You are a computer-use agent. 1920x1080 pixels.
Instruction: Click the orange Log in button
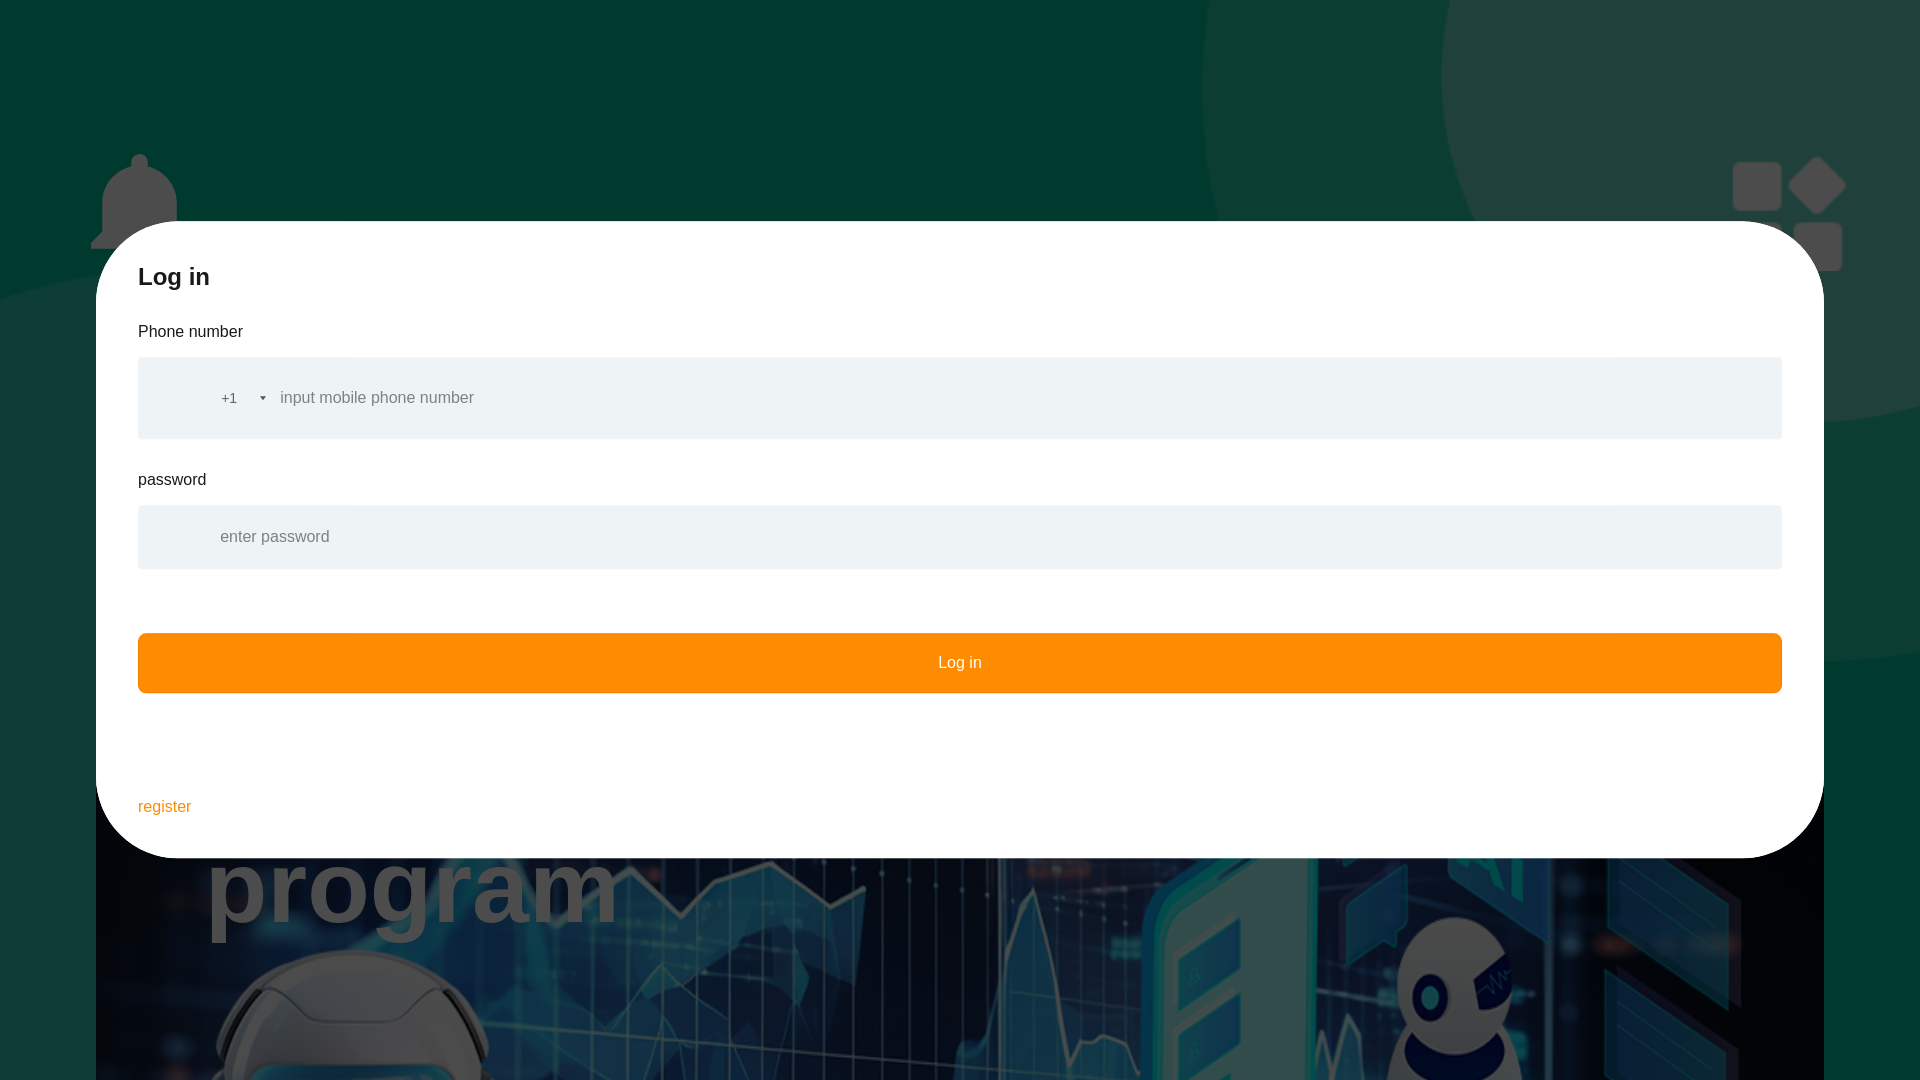click(x=960, y=663)
